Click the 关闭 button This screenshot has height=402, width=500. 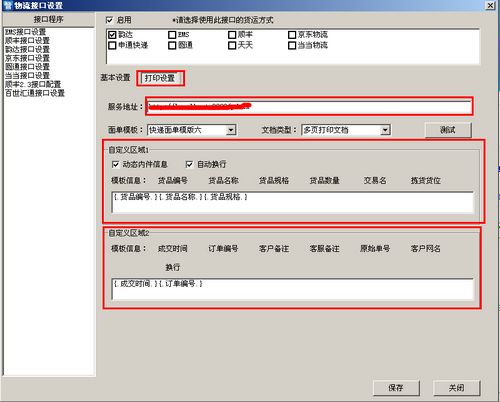[456, 388]
